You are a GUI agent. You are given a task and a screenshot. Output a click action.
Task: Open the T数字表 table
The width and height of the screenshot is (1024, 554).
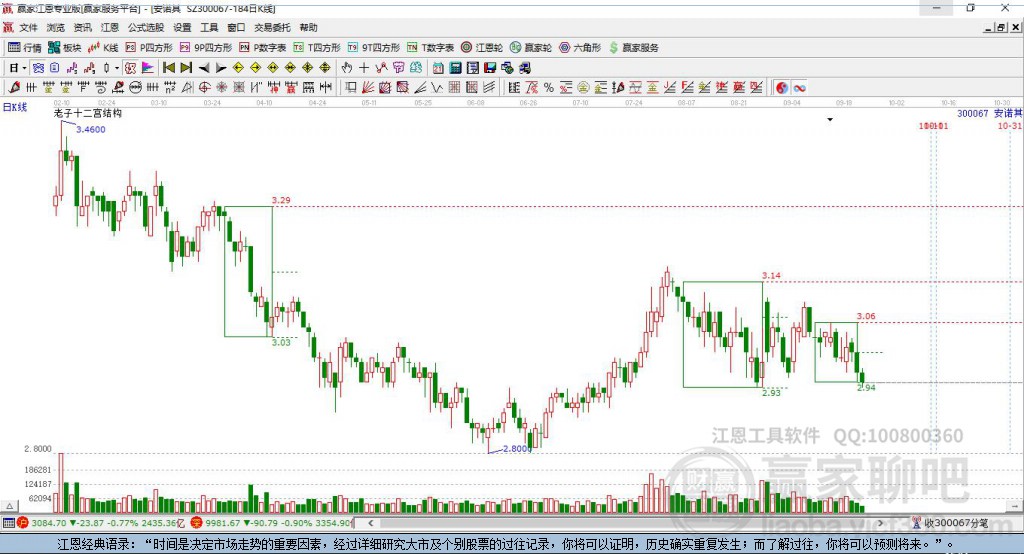pyautogui.click(x=430, y=48)
